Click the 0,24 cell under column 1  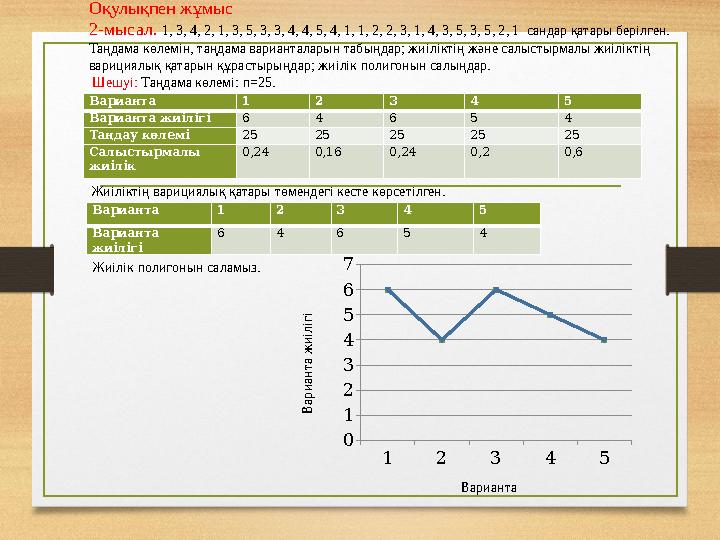[273, 161]
